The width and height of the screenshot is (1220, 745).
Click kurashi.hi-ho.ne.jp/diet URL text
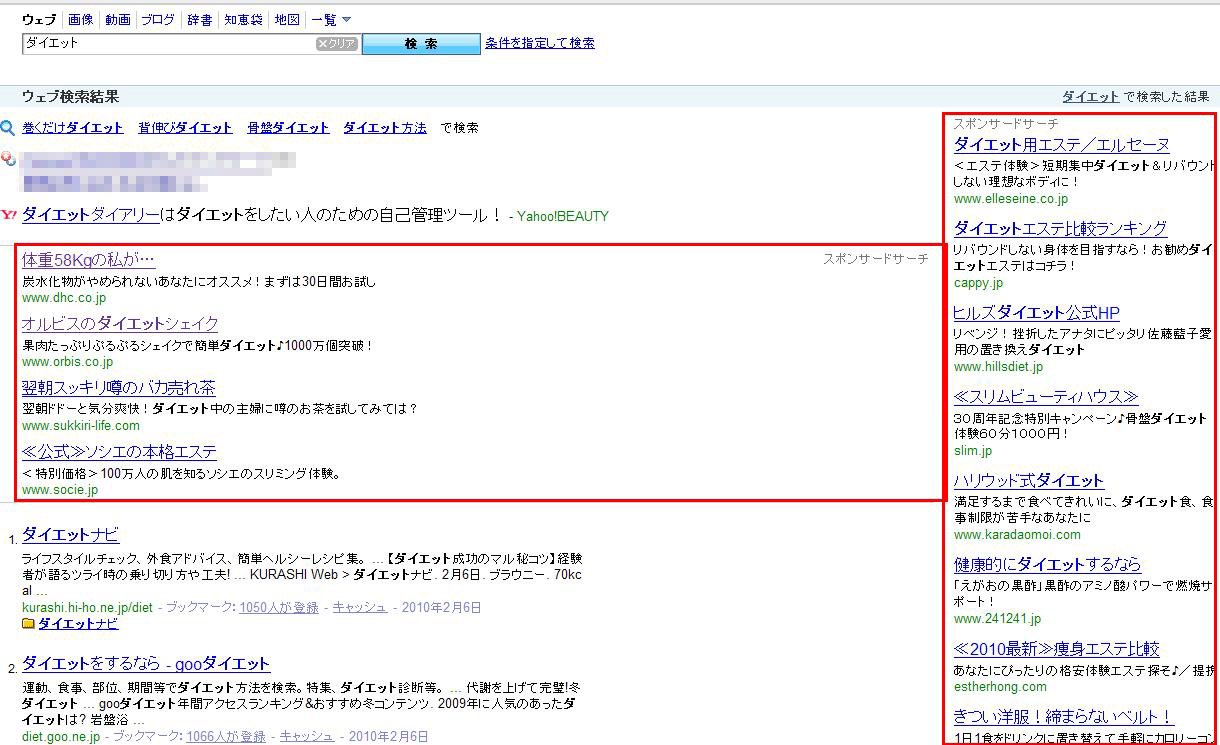coord(87,607)
